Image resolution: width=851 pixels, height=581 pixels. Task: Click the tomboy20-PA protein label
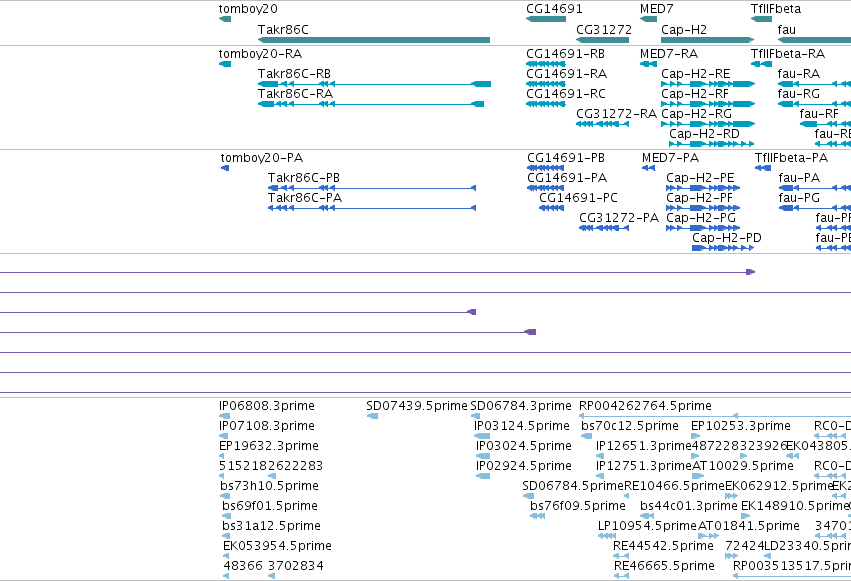pos(262,158)
